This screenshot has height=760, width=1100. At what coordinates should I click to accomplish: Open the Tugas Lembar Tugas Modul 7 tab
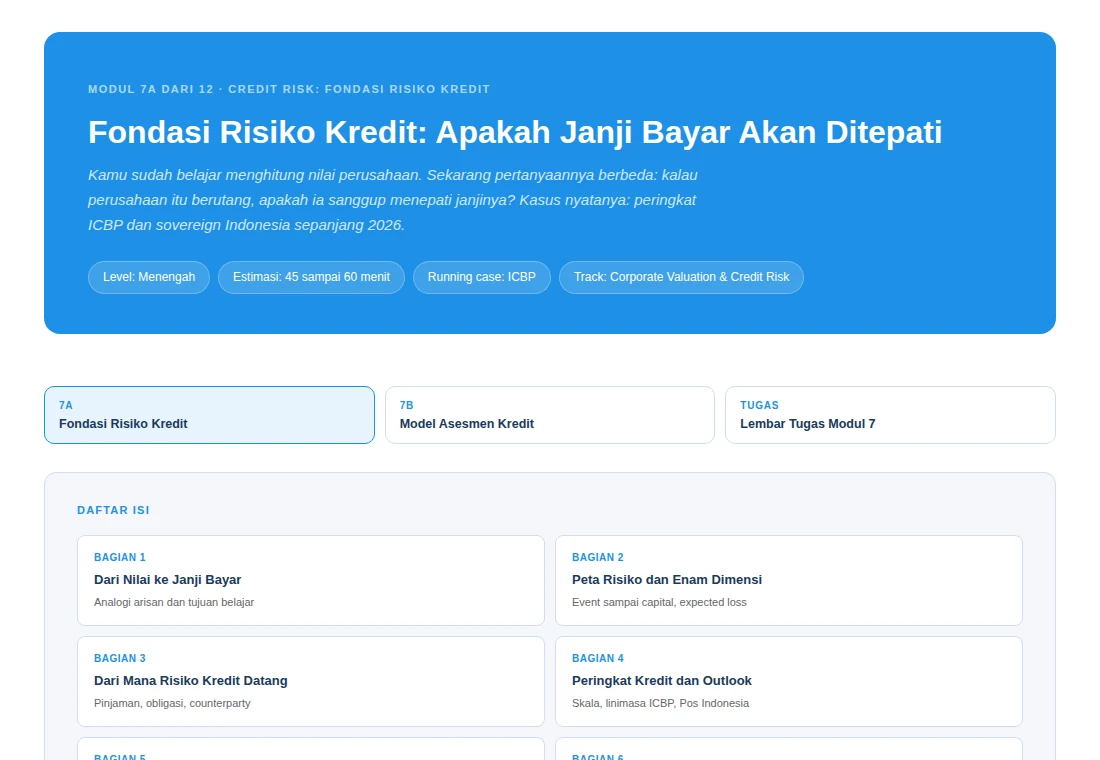(x=890, y=415)
